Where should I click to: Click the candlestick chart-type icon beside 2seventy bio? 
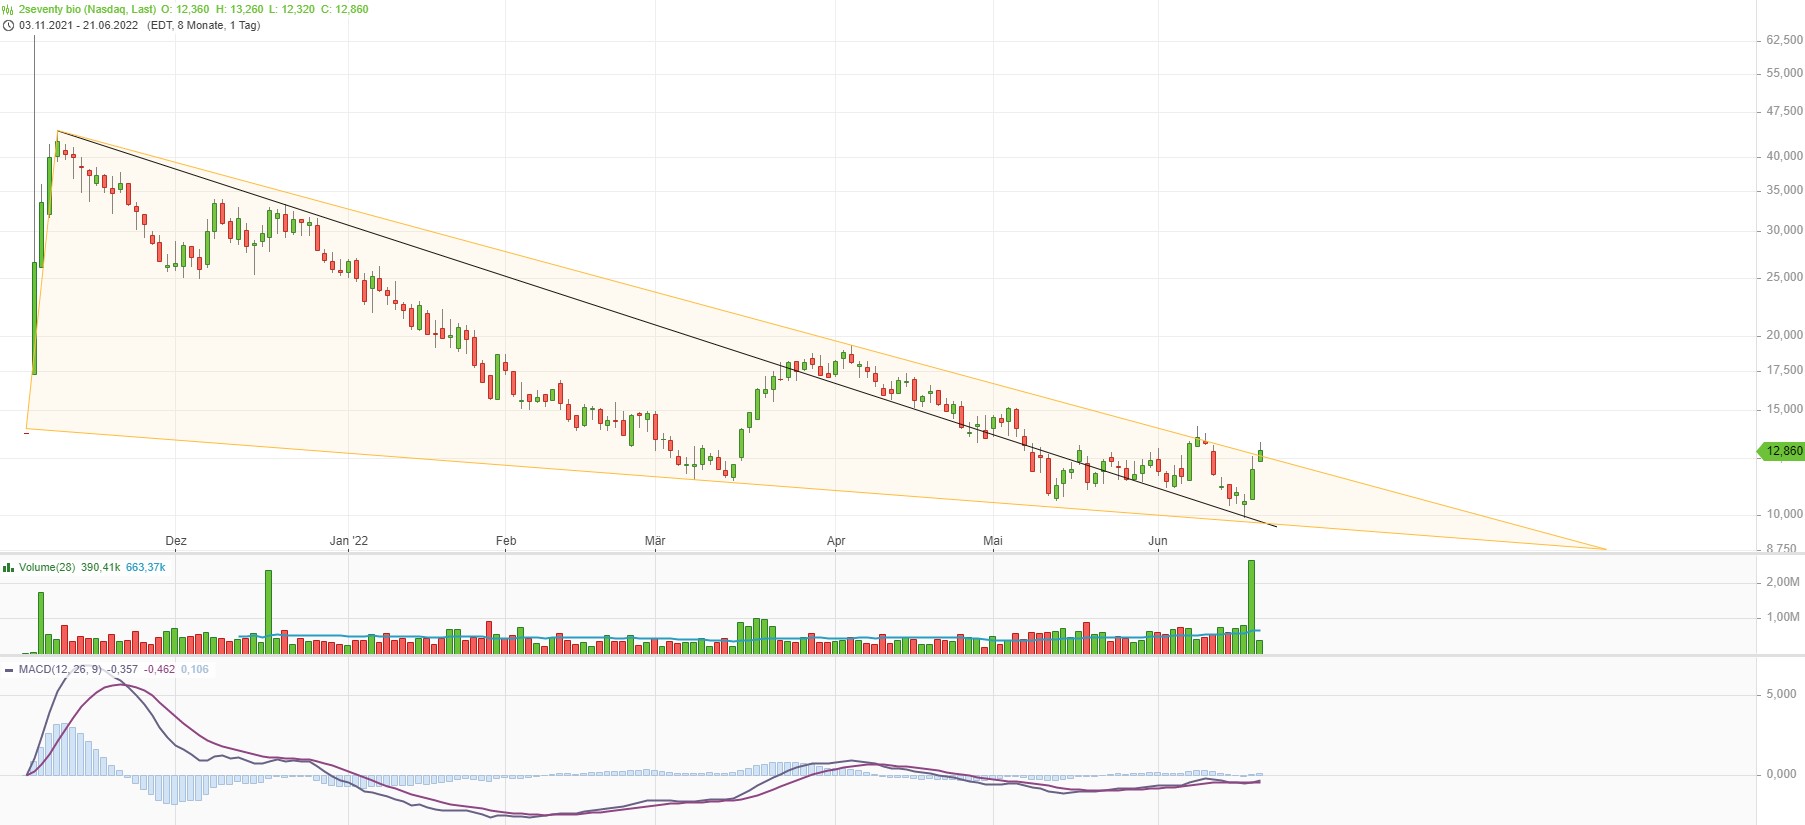pyautogui.click(x=8, y=9)
